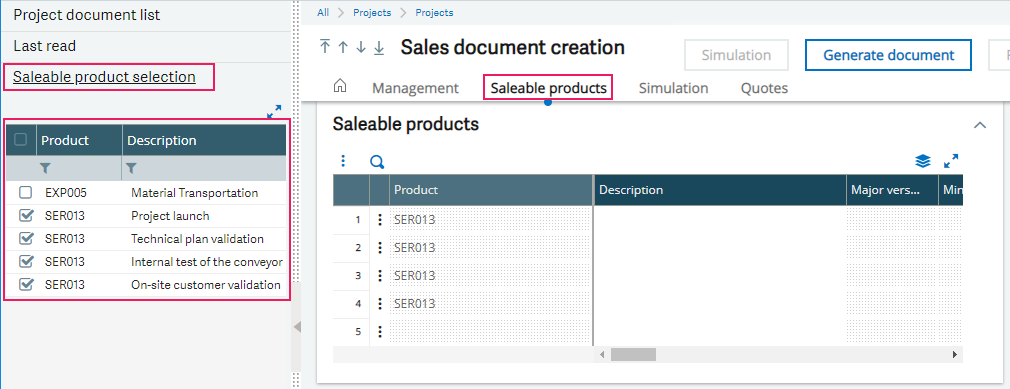The image size is (1010, 389).
Task: Check the EXP005 Material Transportation checkbox
Action: [x=25, y=192]
